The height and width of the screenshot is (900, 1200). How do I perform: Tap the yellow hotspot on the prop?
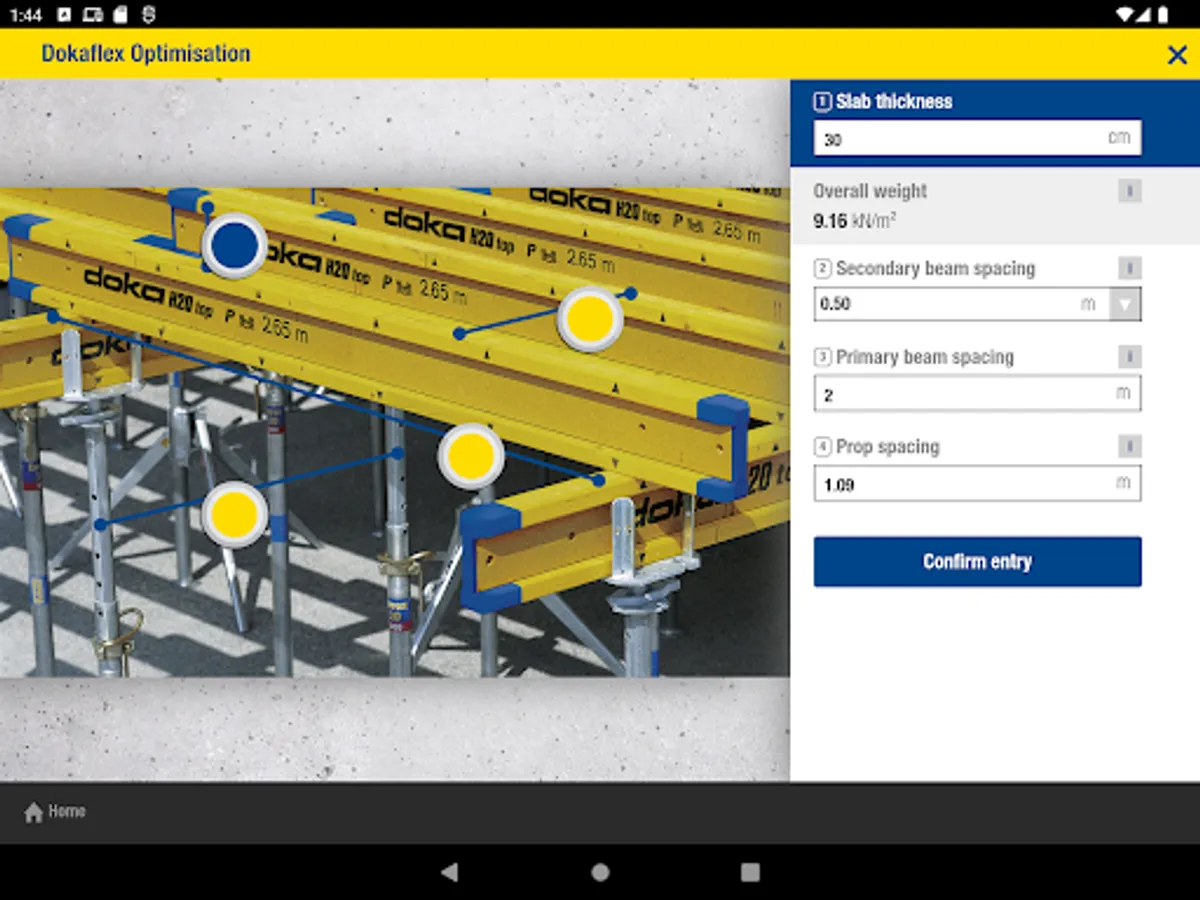pos(234,513)
